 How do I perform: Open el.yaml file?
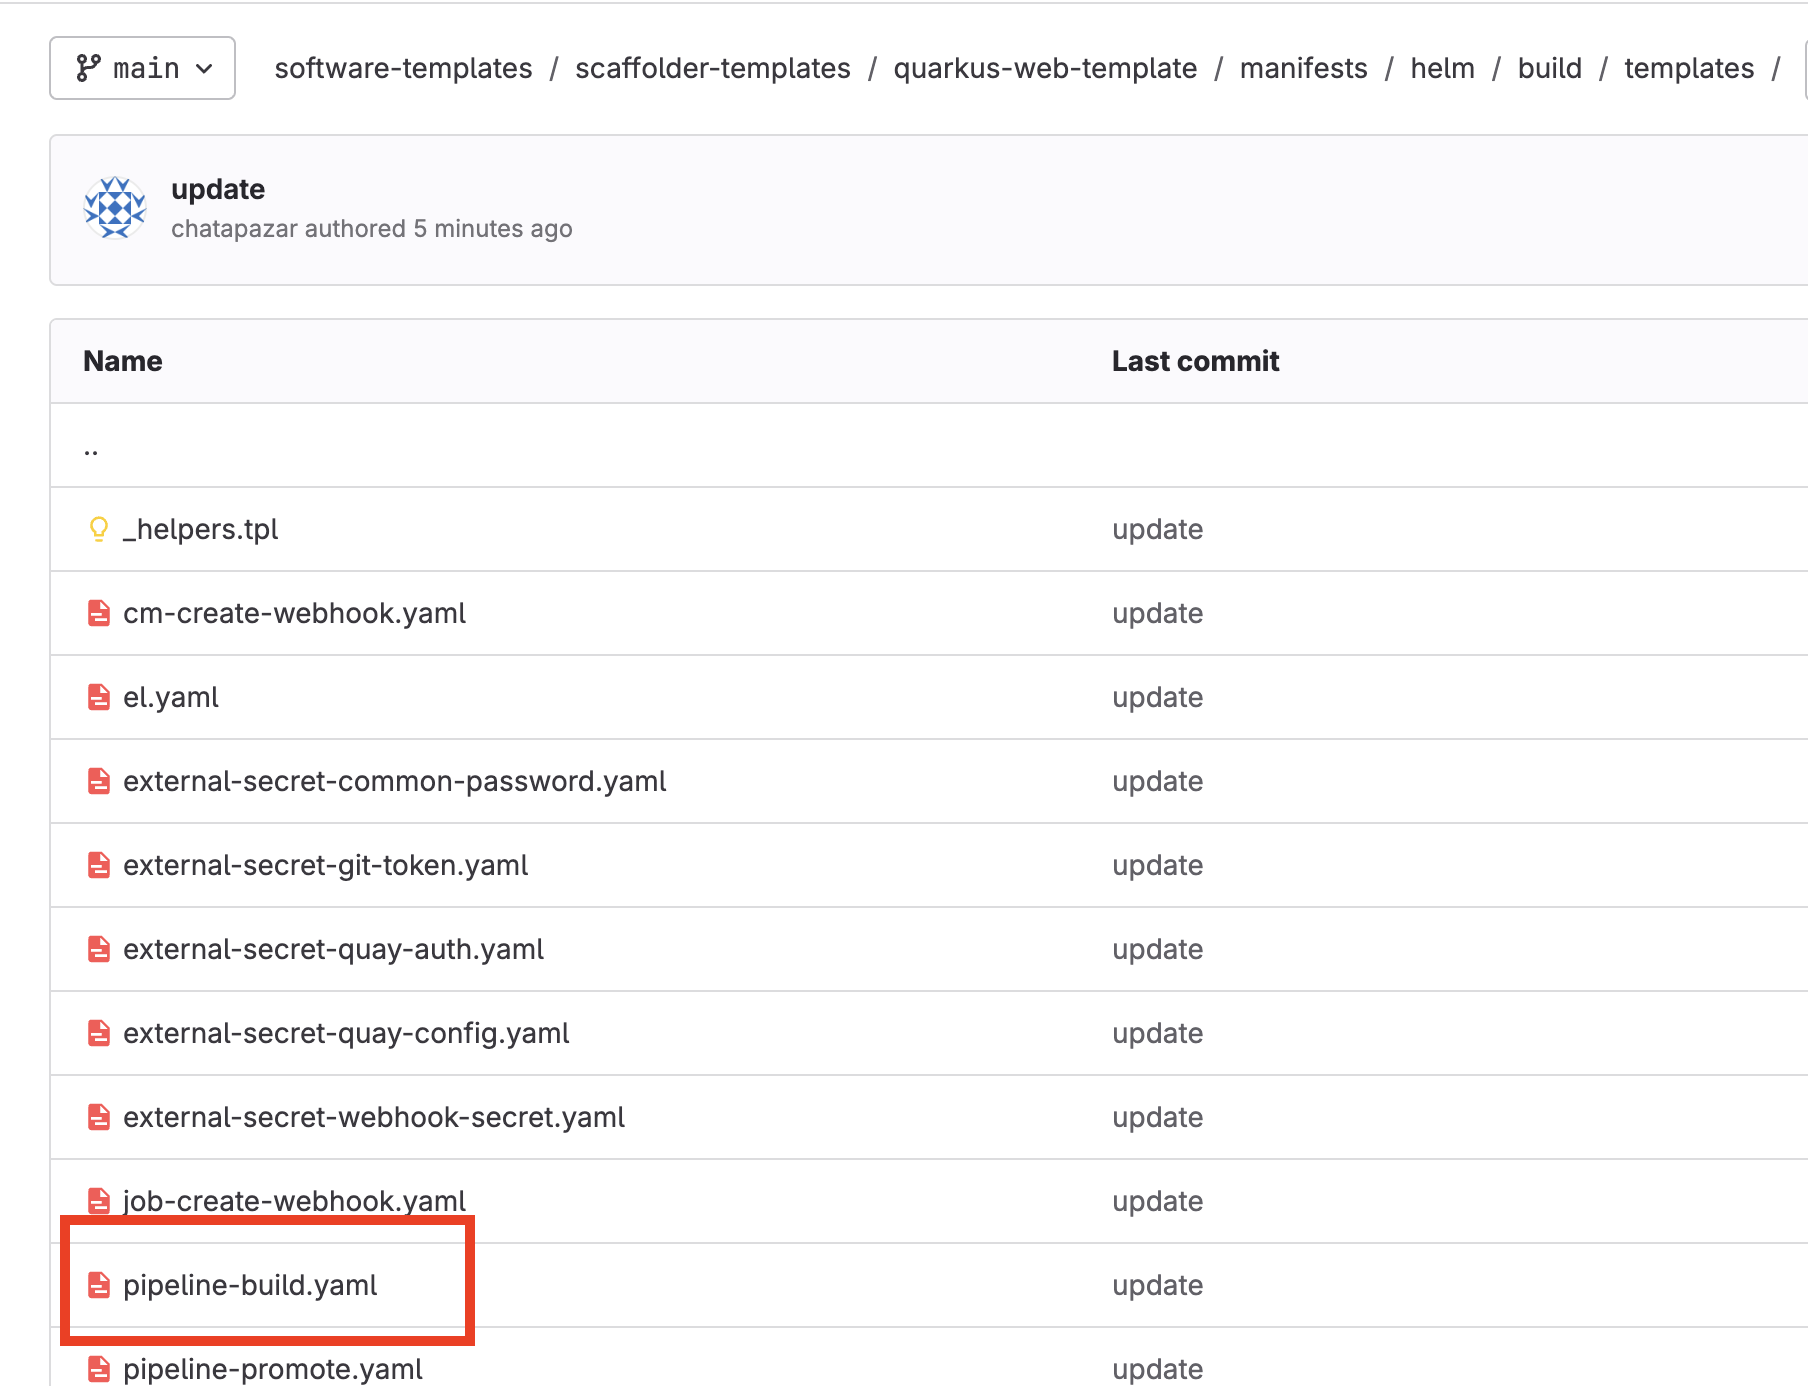click(170, 697)
